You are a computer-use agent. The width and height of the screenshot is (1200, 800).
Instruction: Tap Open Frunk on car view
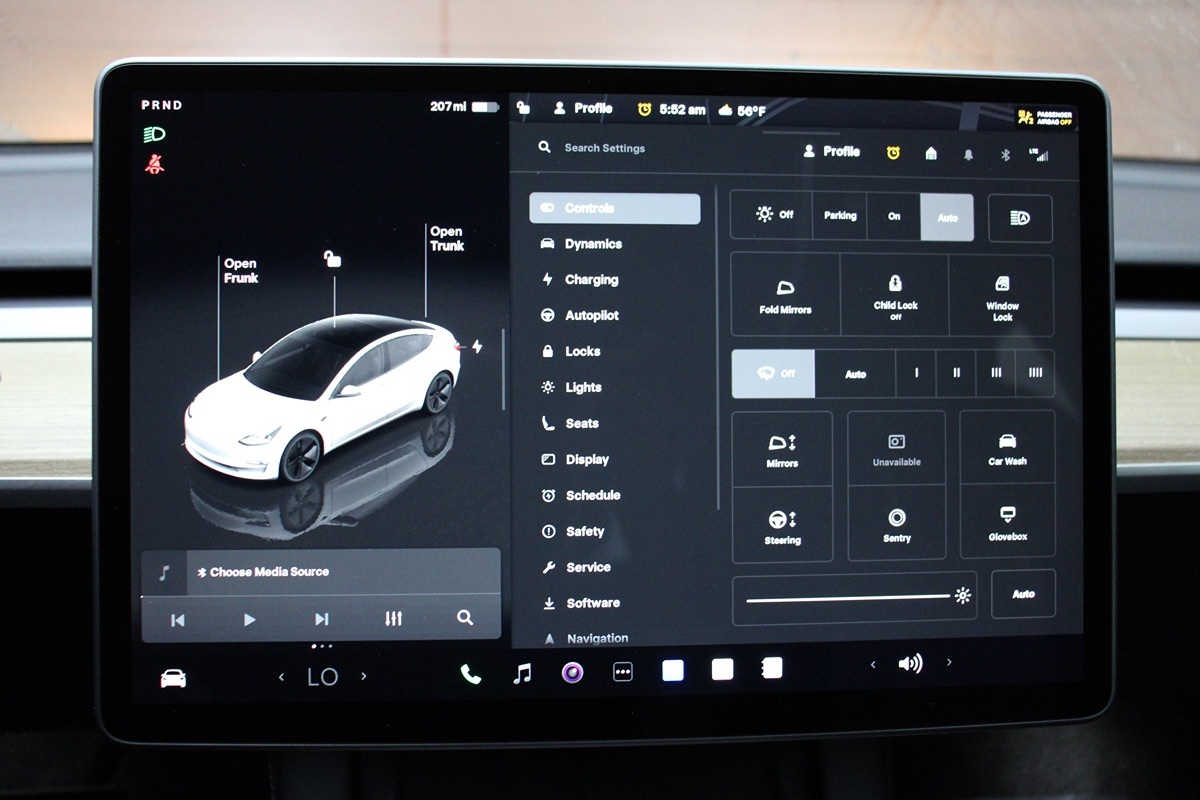(240, 271)
